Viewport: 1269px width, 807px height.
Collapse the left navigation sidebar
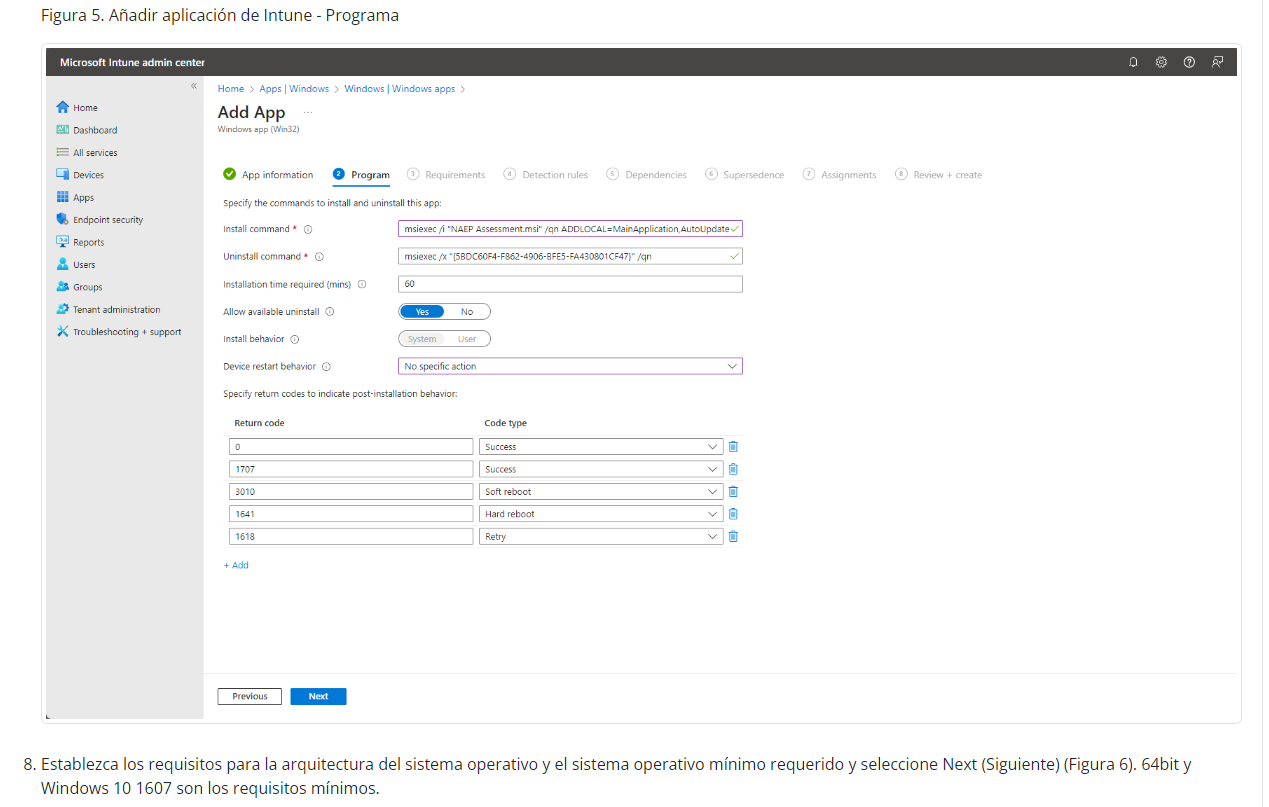(x=194, y=87)
